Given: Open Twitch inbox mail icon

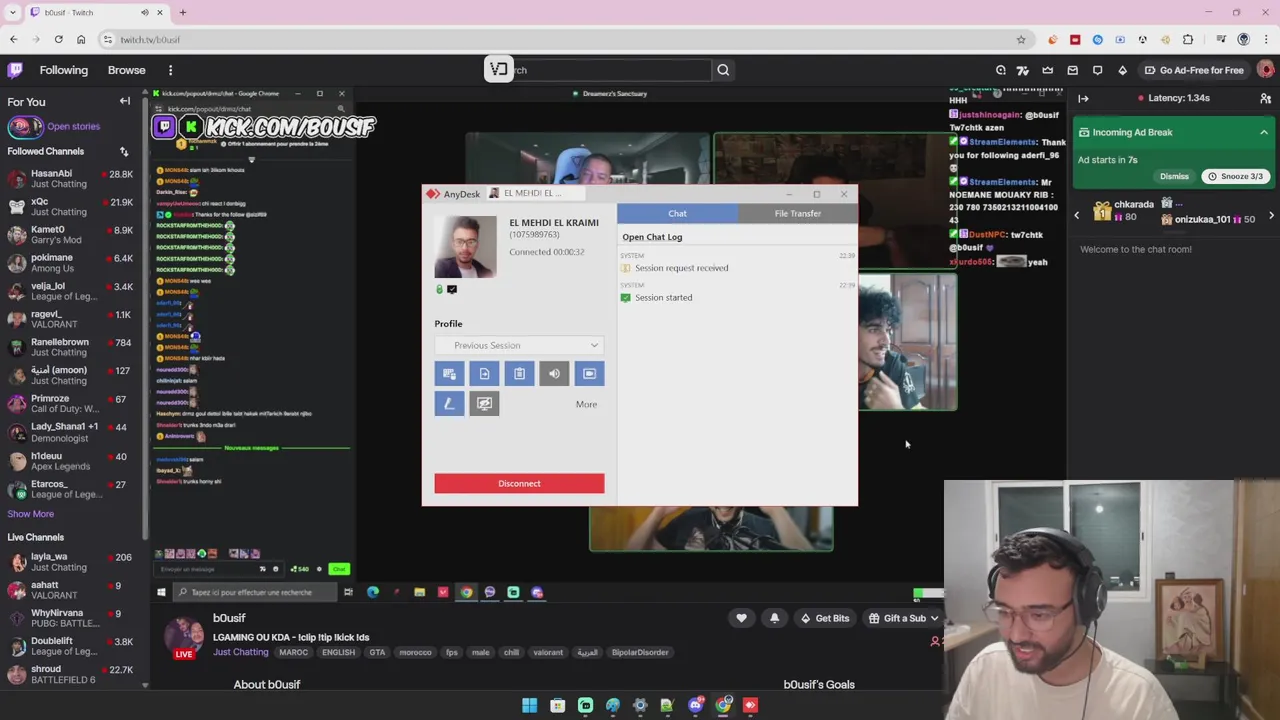Looking at the screenshot, I should point(1072,70).
